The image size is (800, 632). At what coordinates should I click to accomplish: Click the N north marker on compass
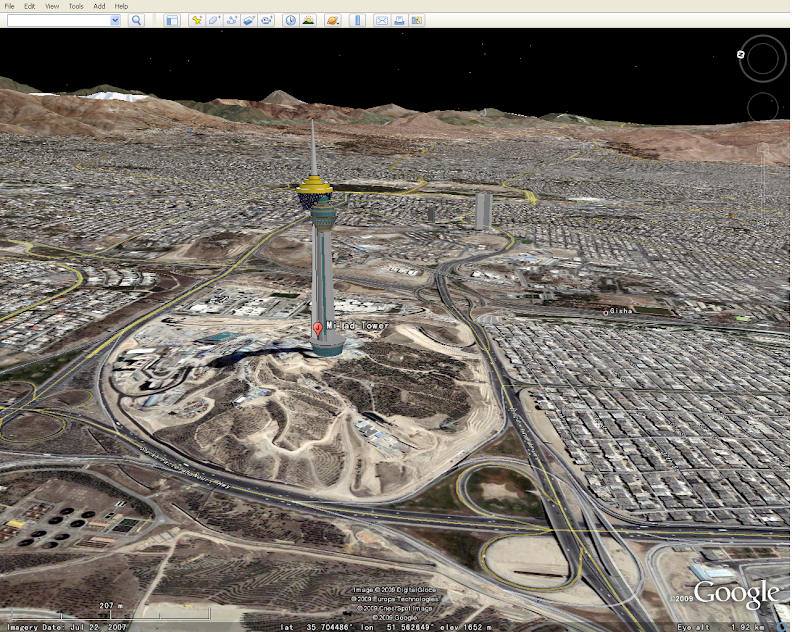(x=741, y=54)
